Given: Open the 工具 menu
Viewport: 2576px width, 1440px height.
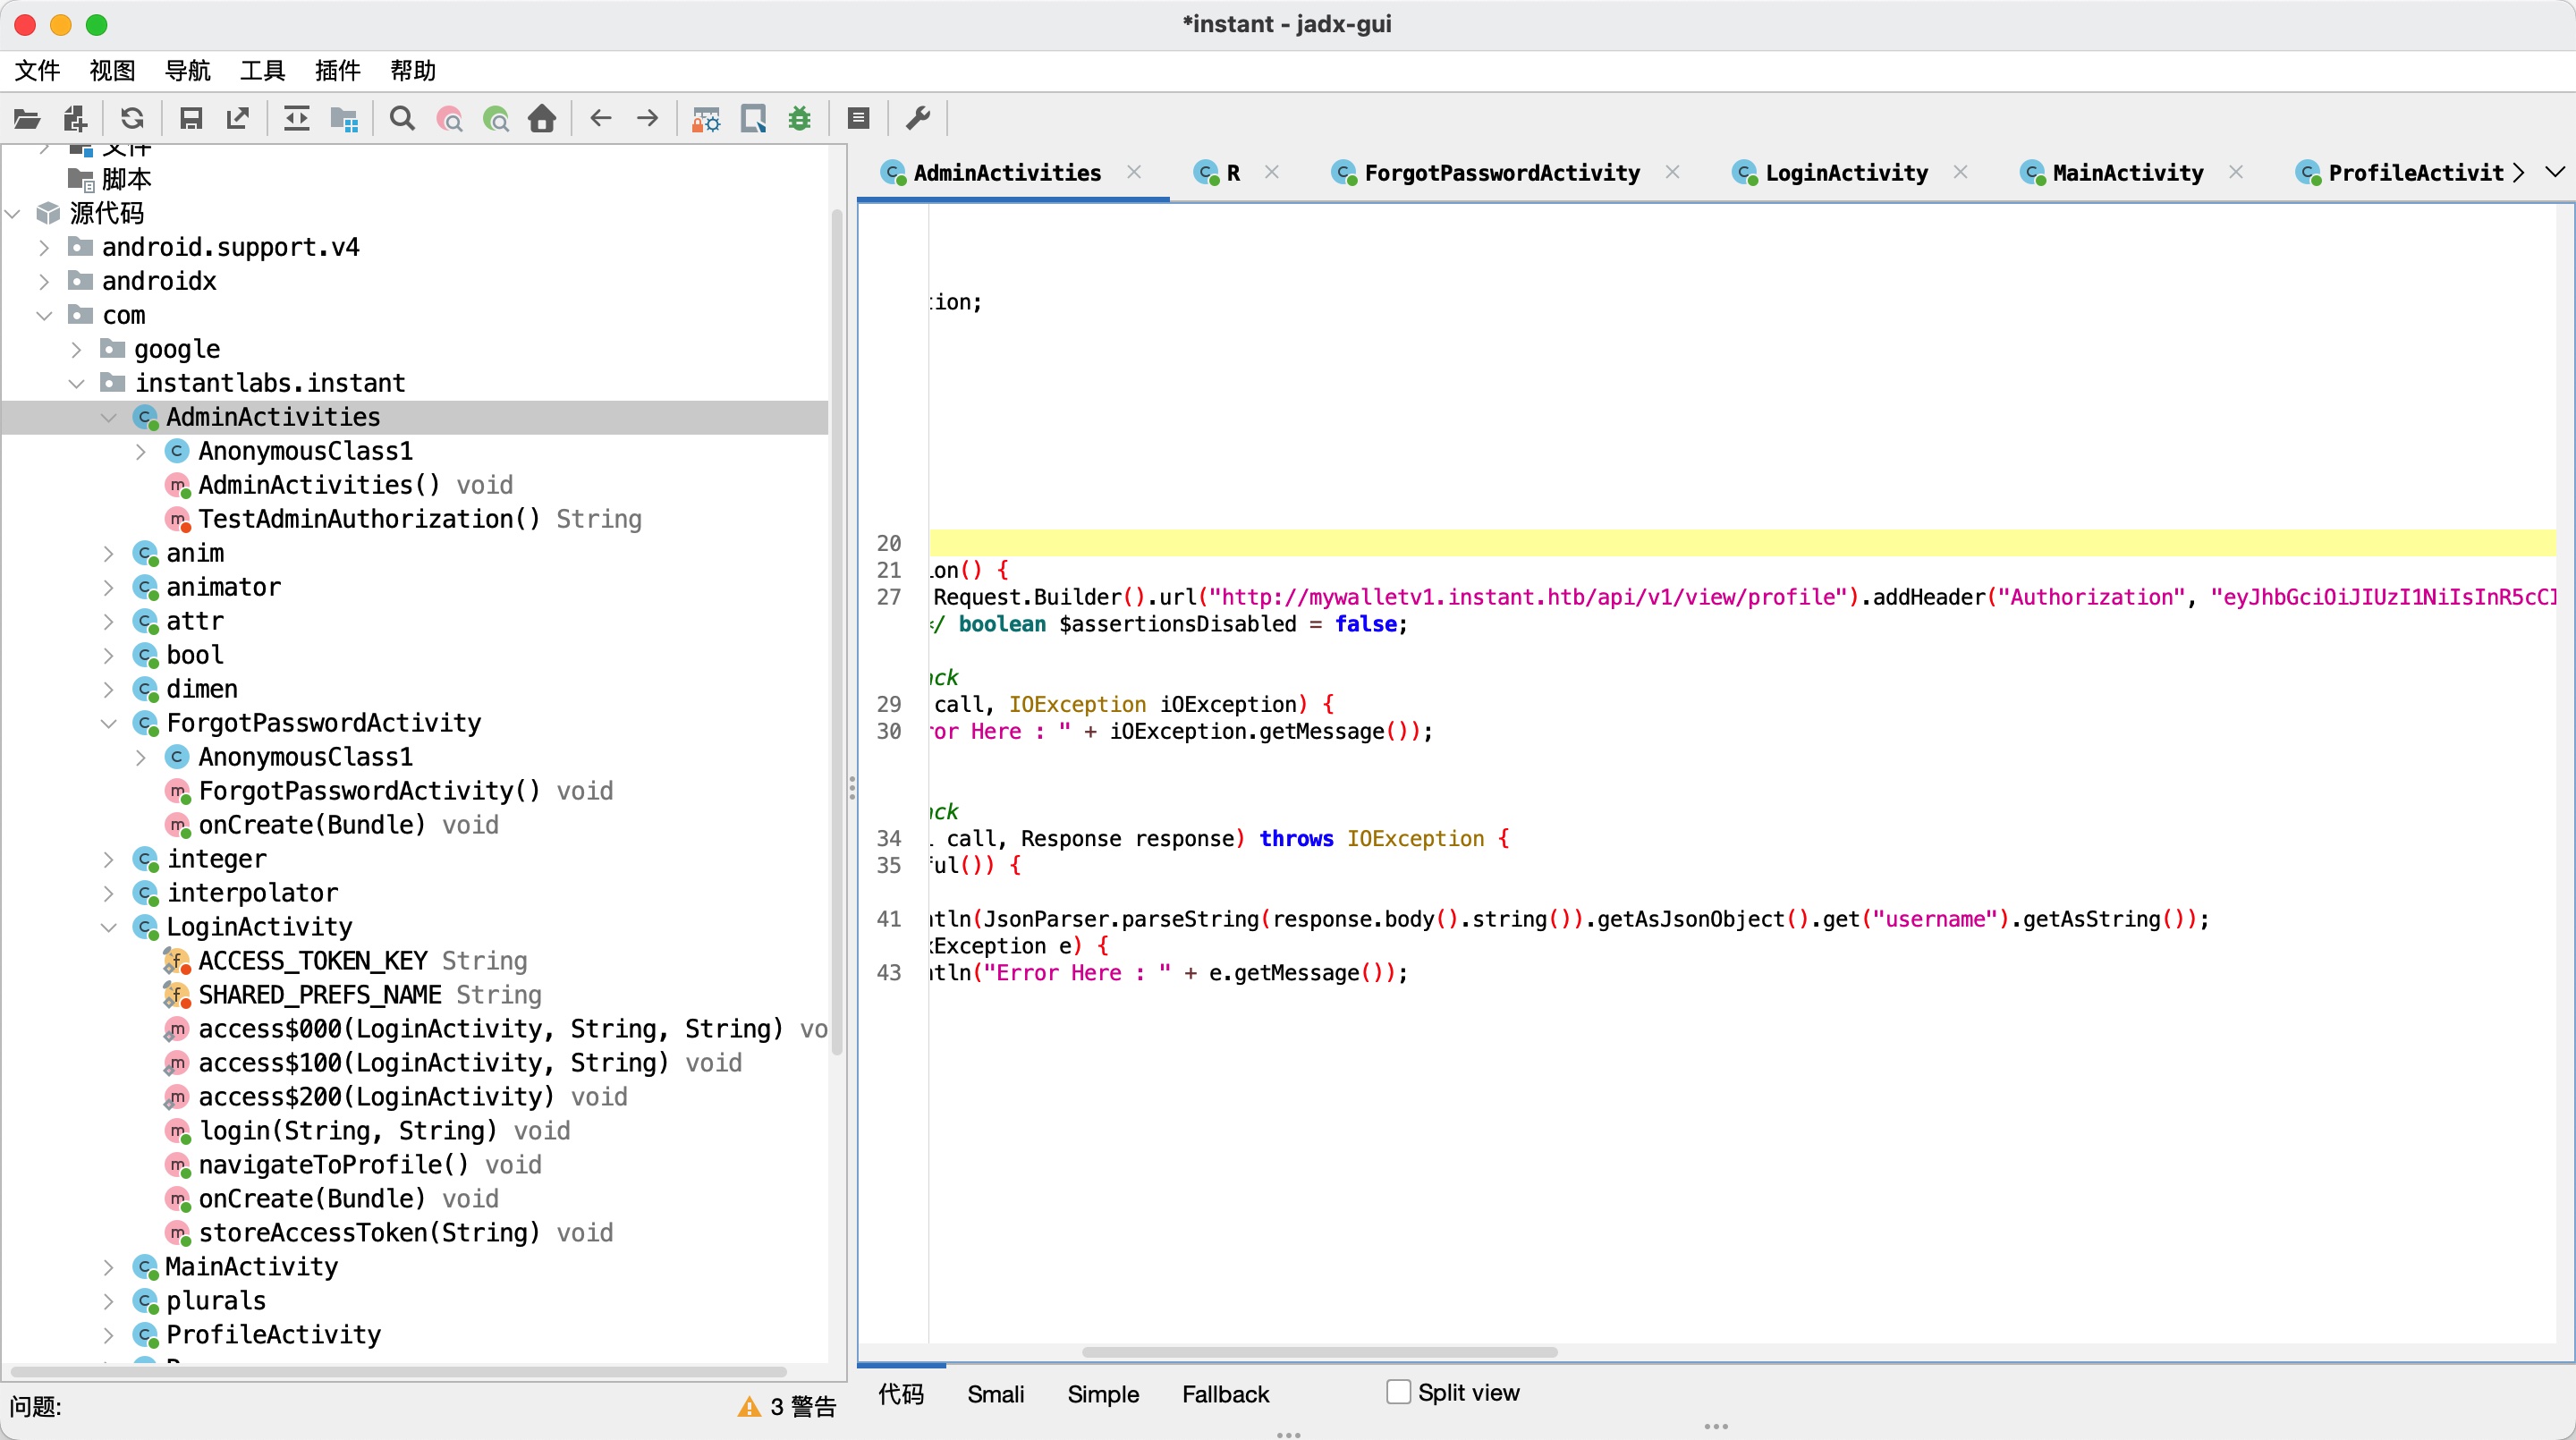Looking at the screenshot, I should (x=262, y=70).
